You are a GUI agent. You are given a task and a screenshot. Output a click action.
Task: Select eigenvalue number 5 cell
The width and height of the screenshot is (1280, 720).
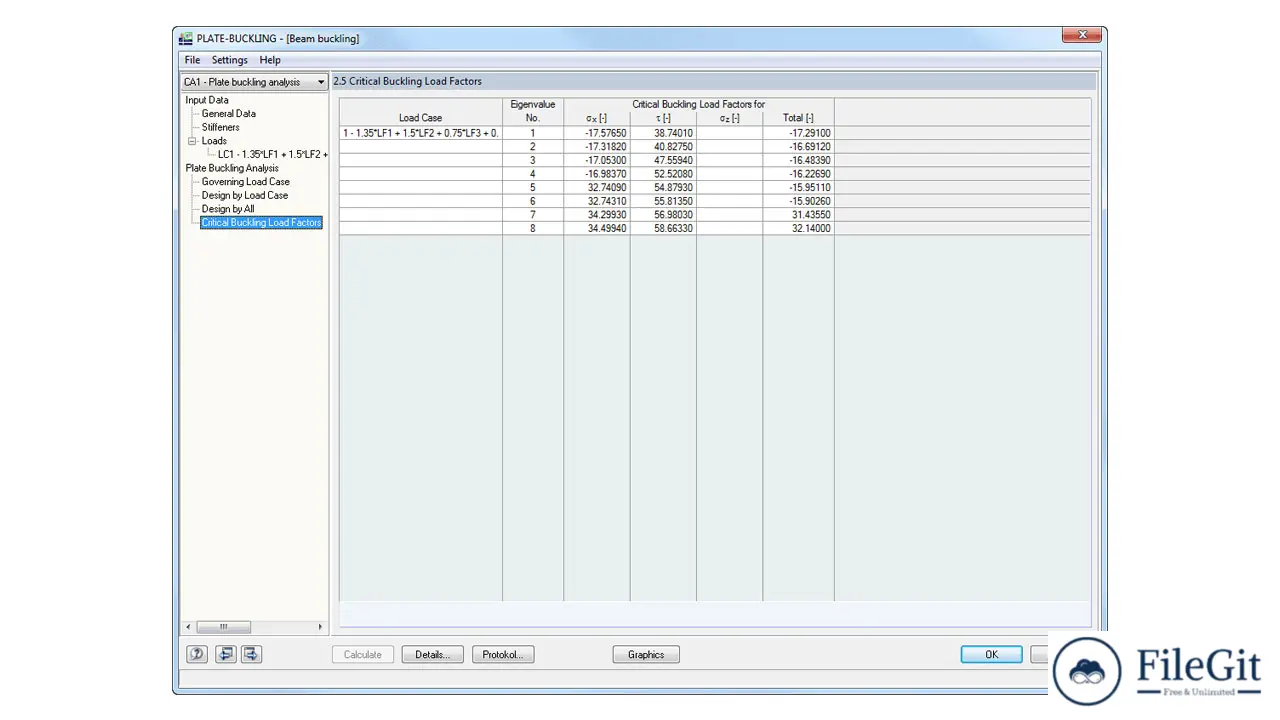[533, 187]
